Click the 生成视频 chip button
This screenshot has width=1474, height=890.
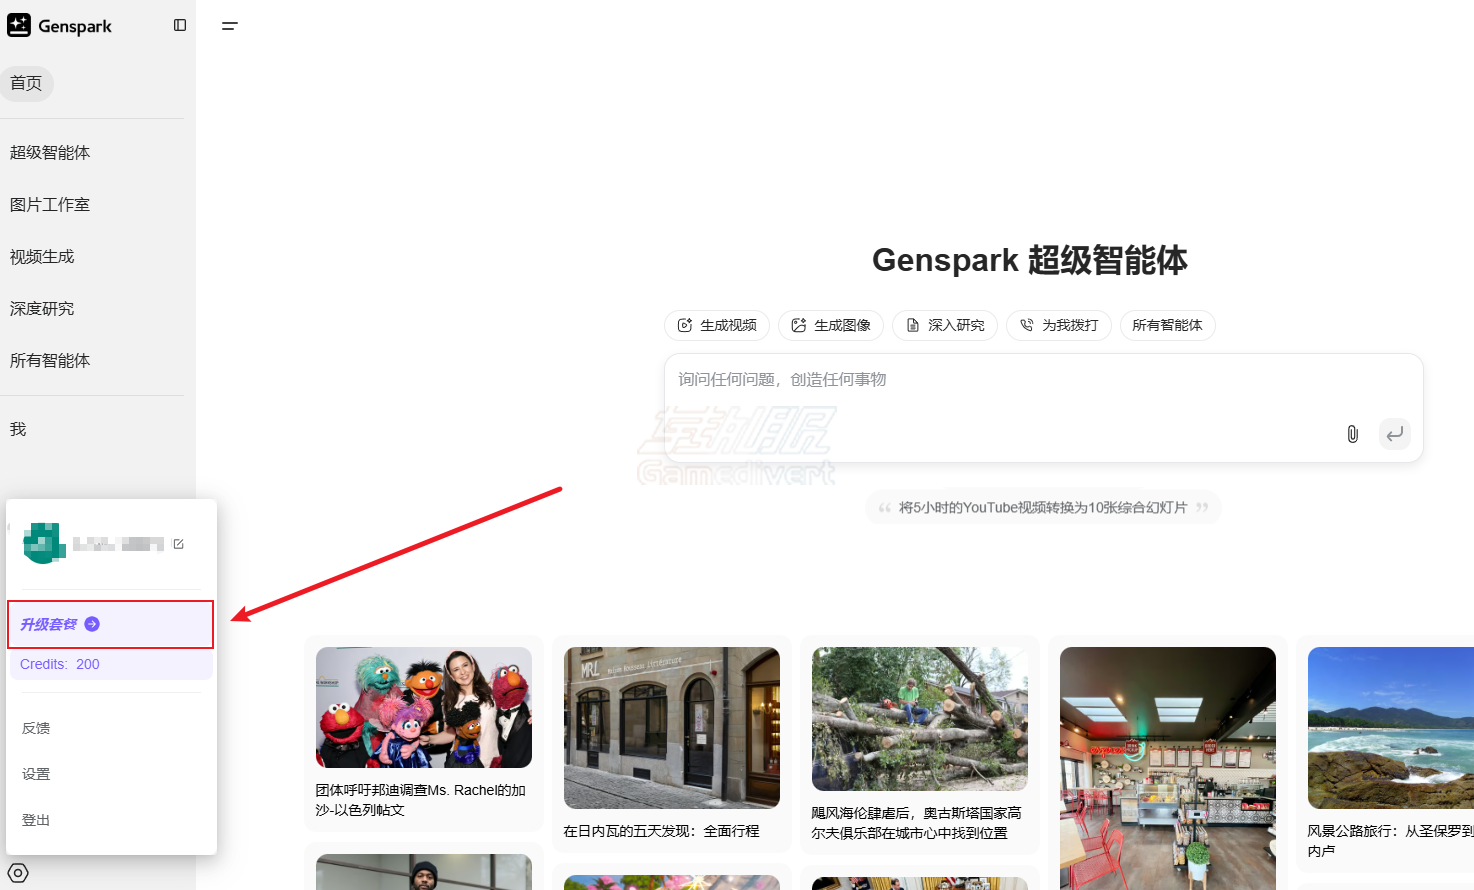[717, 325]
